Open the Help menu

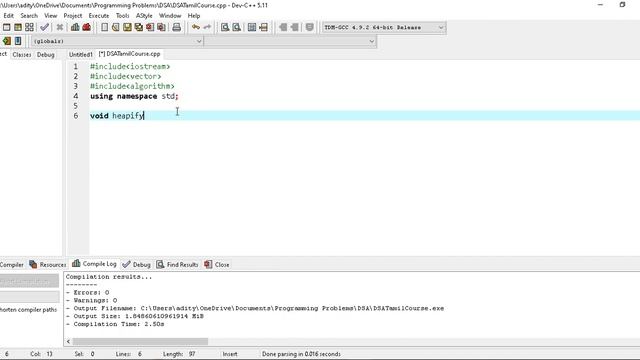point(194,16)
